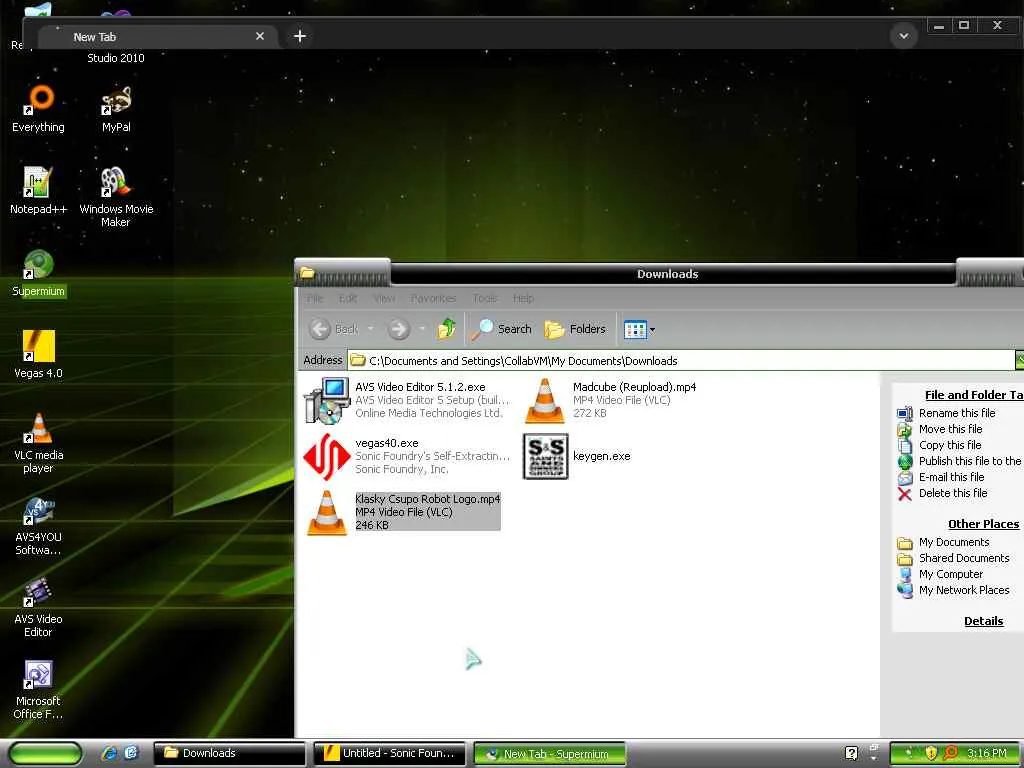Go up one folder level

pyautogui.click(x=447, y=328)
